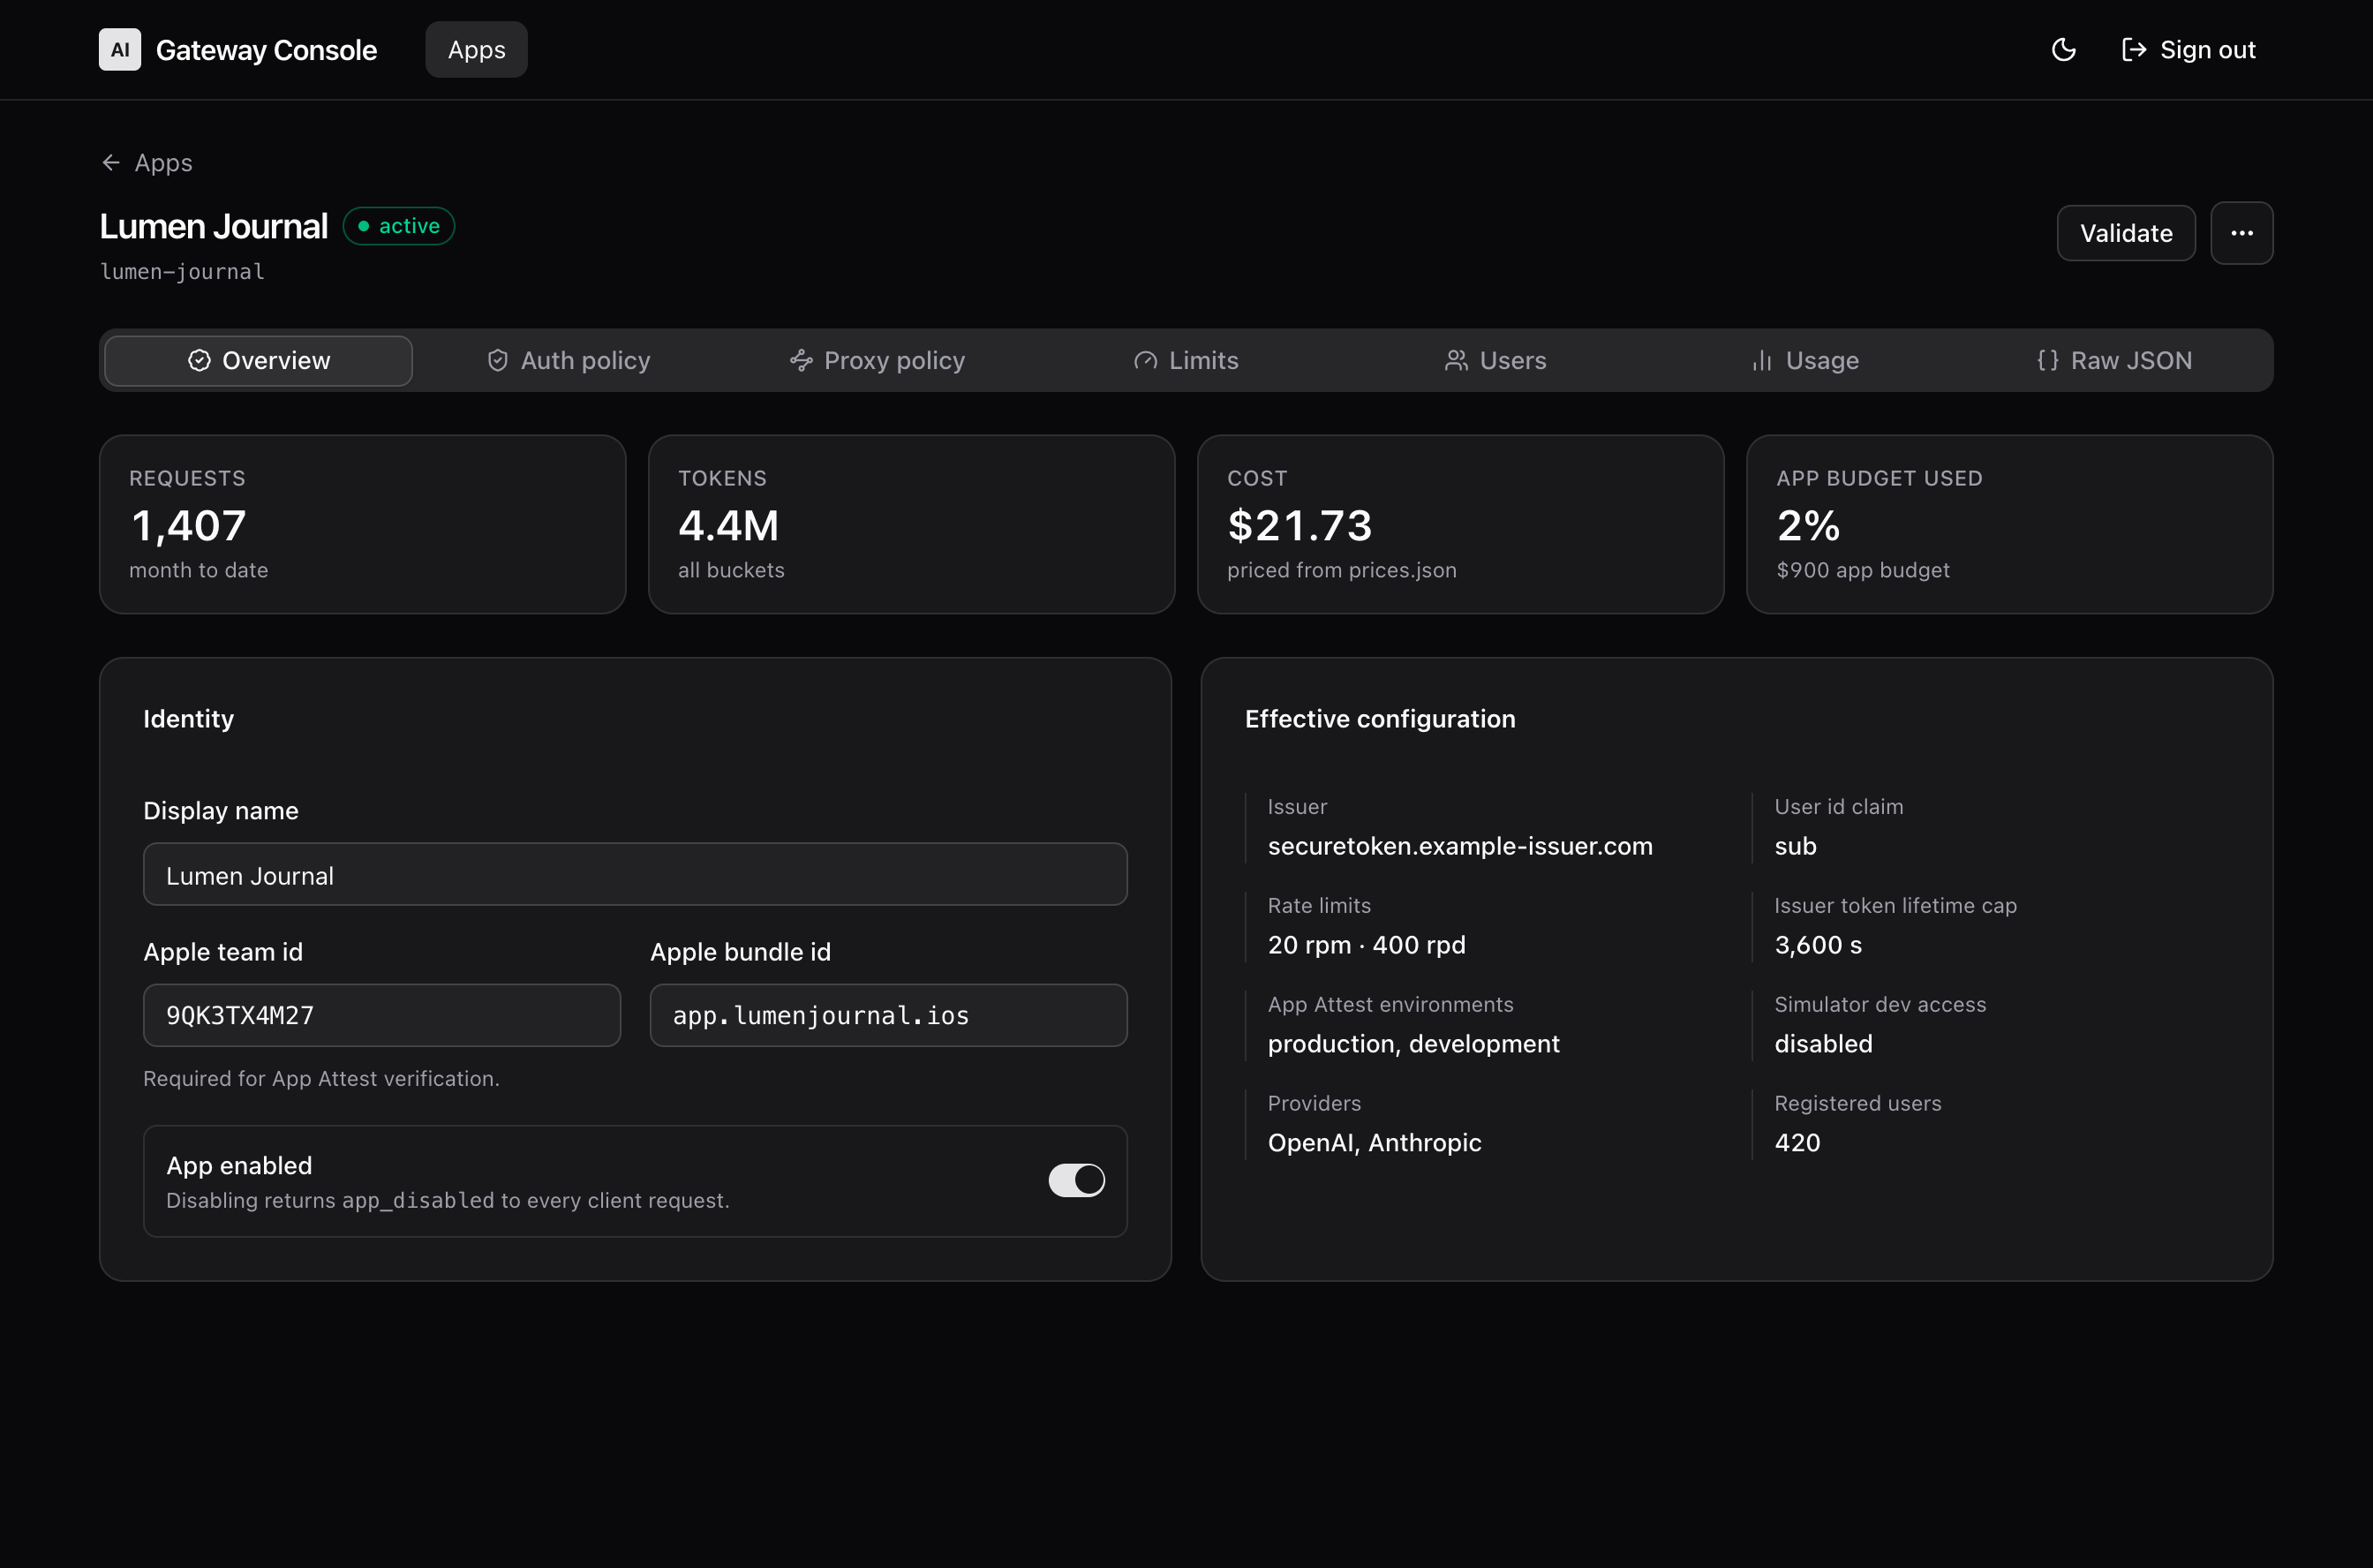This screenshot has width=2373, height=1568.
Task: Click 'Disabling returns app_disabled' description
Action: (447, 1201)
